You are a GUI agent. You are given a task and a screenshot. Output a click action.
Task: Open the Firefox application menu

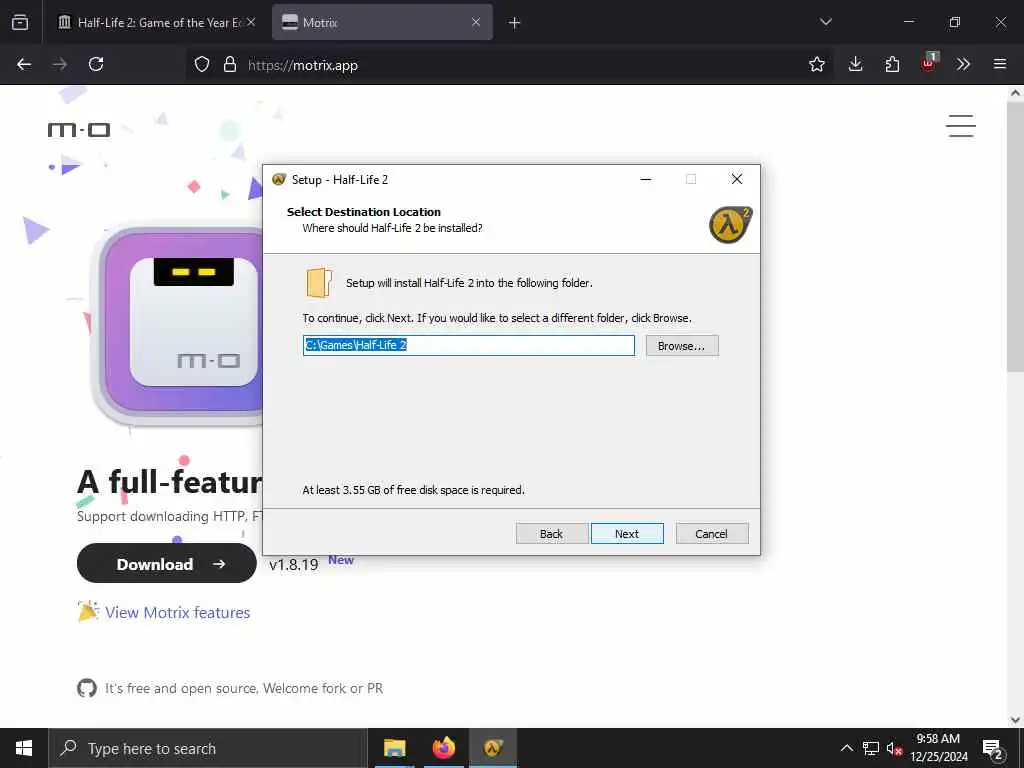(x=1000, y=64)
